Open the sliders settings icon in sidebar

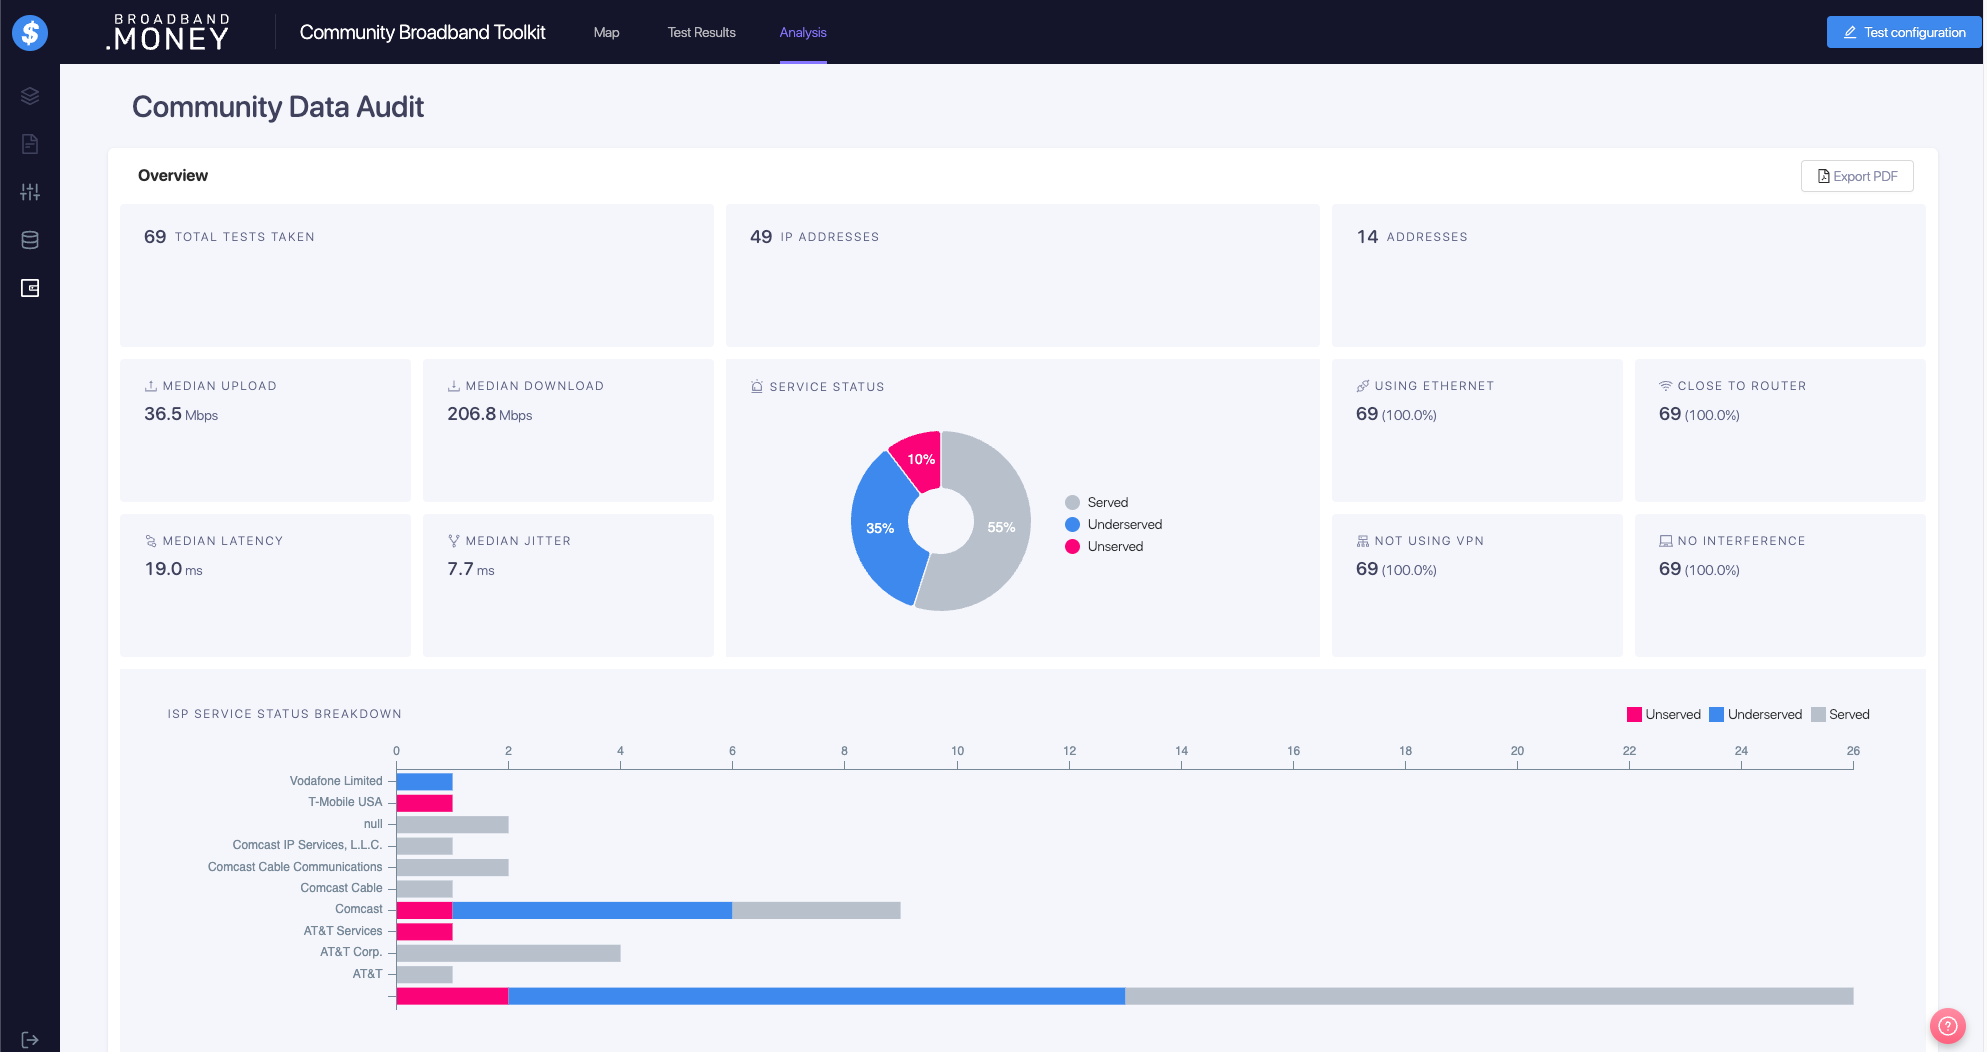pos(30,192)
